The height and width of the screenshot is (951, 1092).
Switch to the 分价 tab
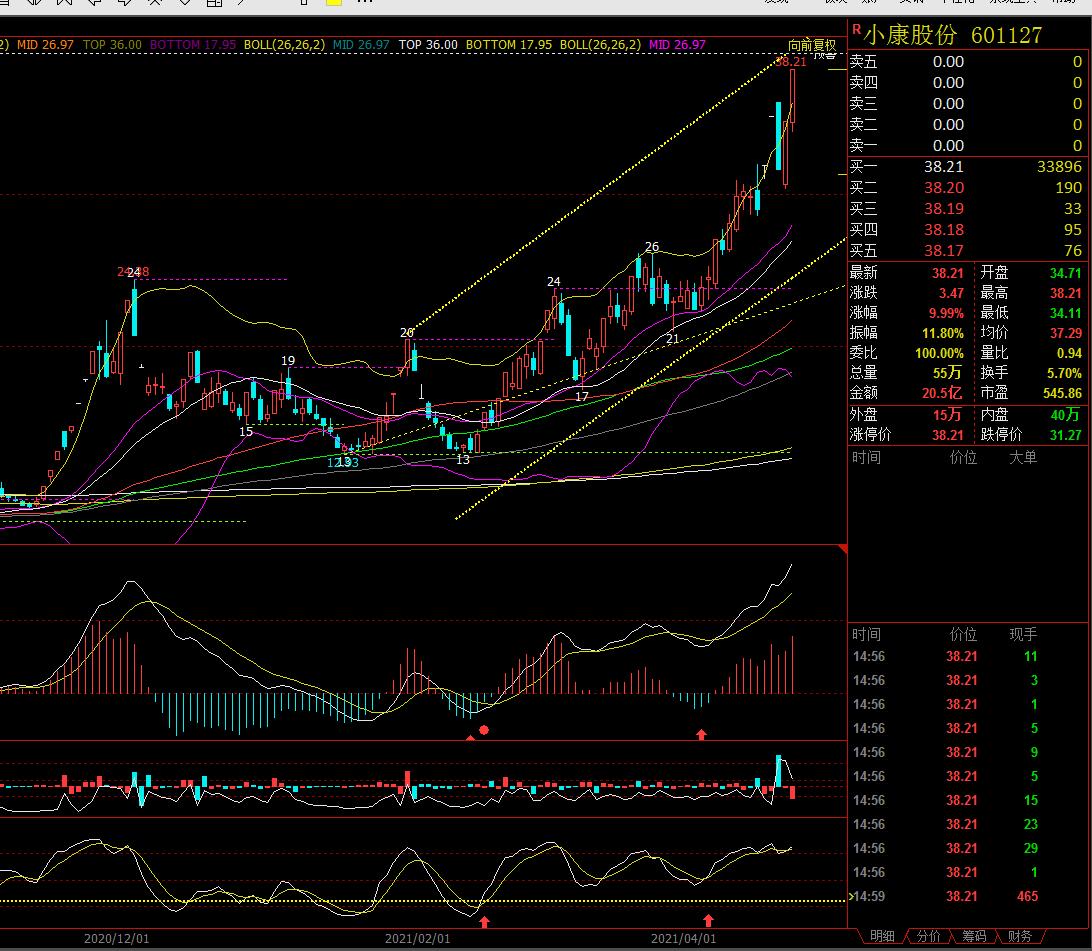928,936
